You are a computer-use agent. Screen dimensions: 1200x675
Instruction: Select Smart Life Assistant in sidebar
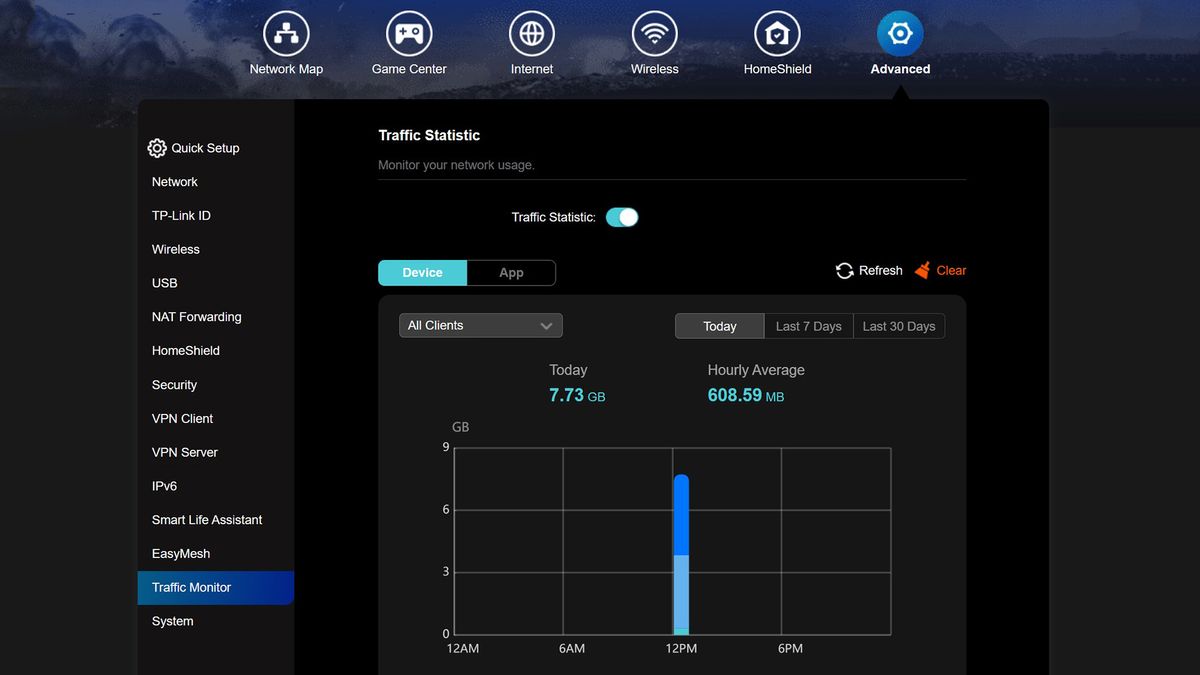click(x=206, y=519)
